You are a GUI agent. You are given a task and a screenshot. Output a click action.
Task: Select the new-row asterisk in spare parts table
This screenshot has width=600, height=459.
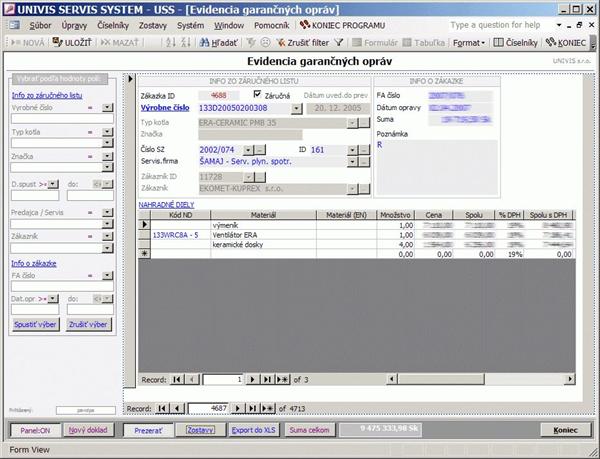[144, 254]
